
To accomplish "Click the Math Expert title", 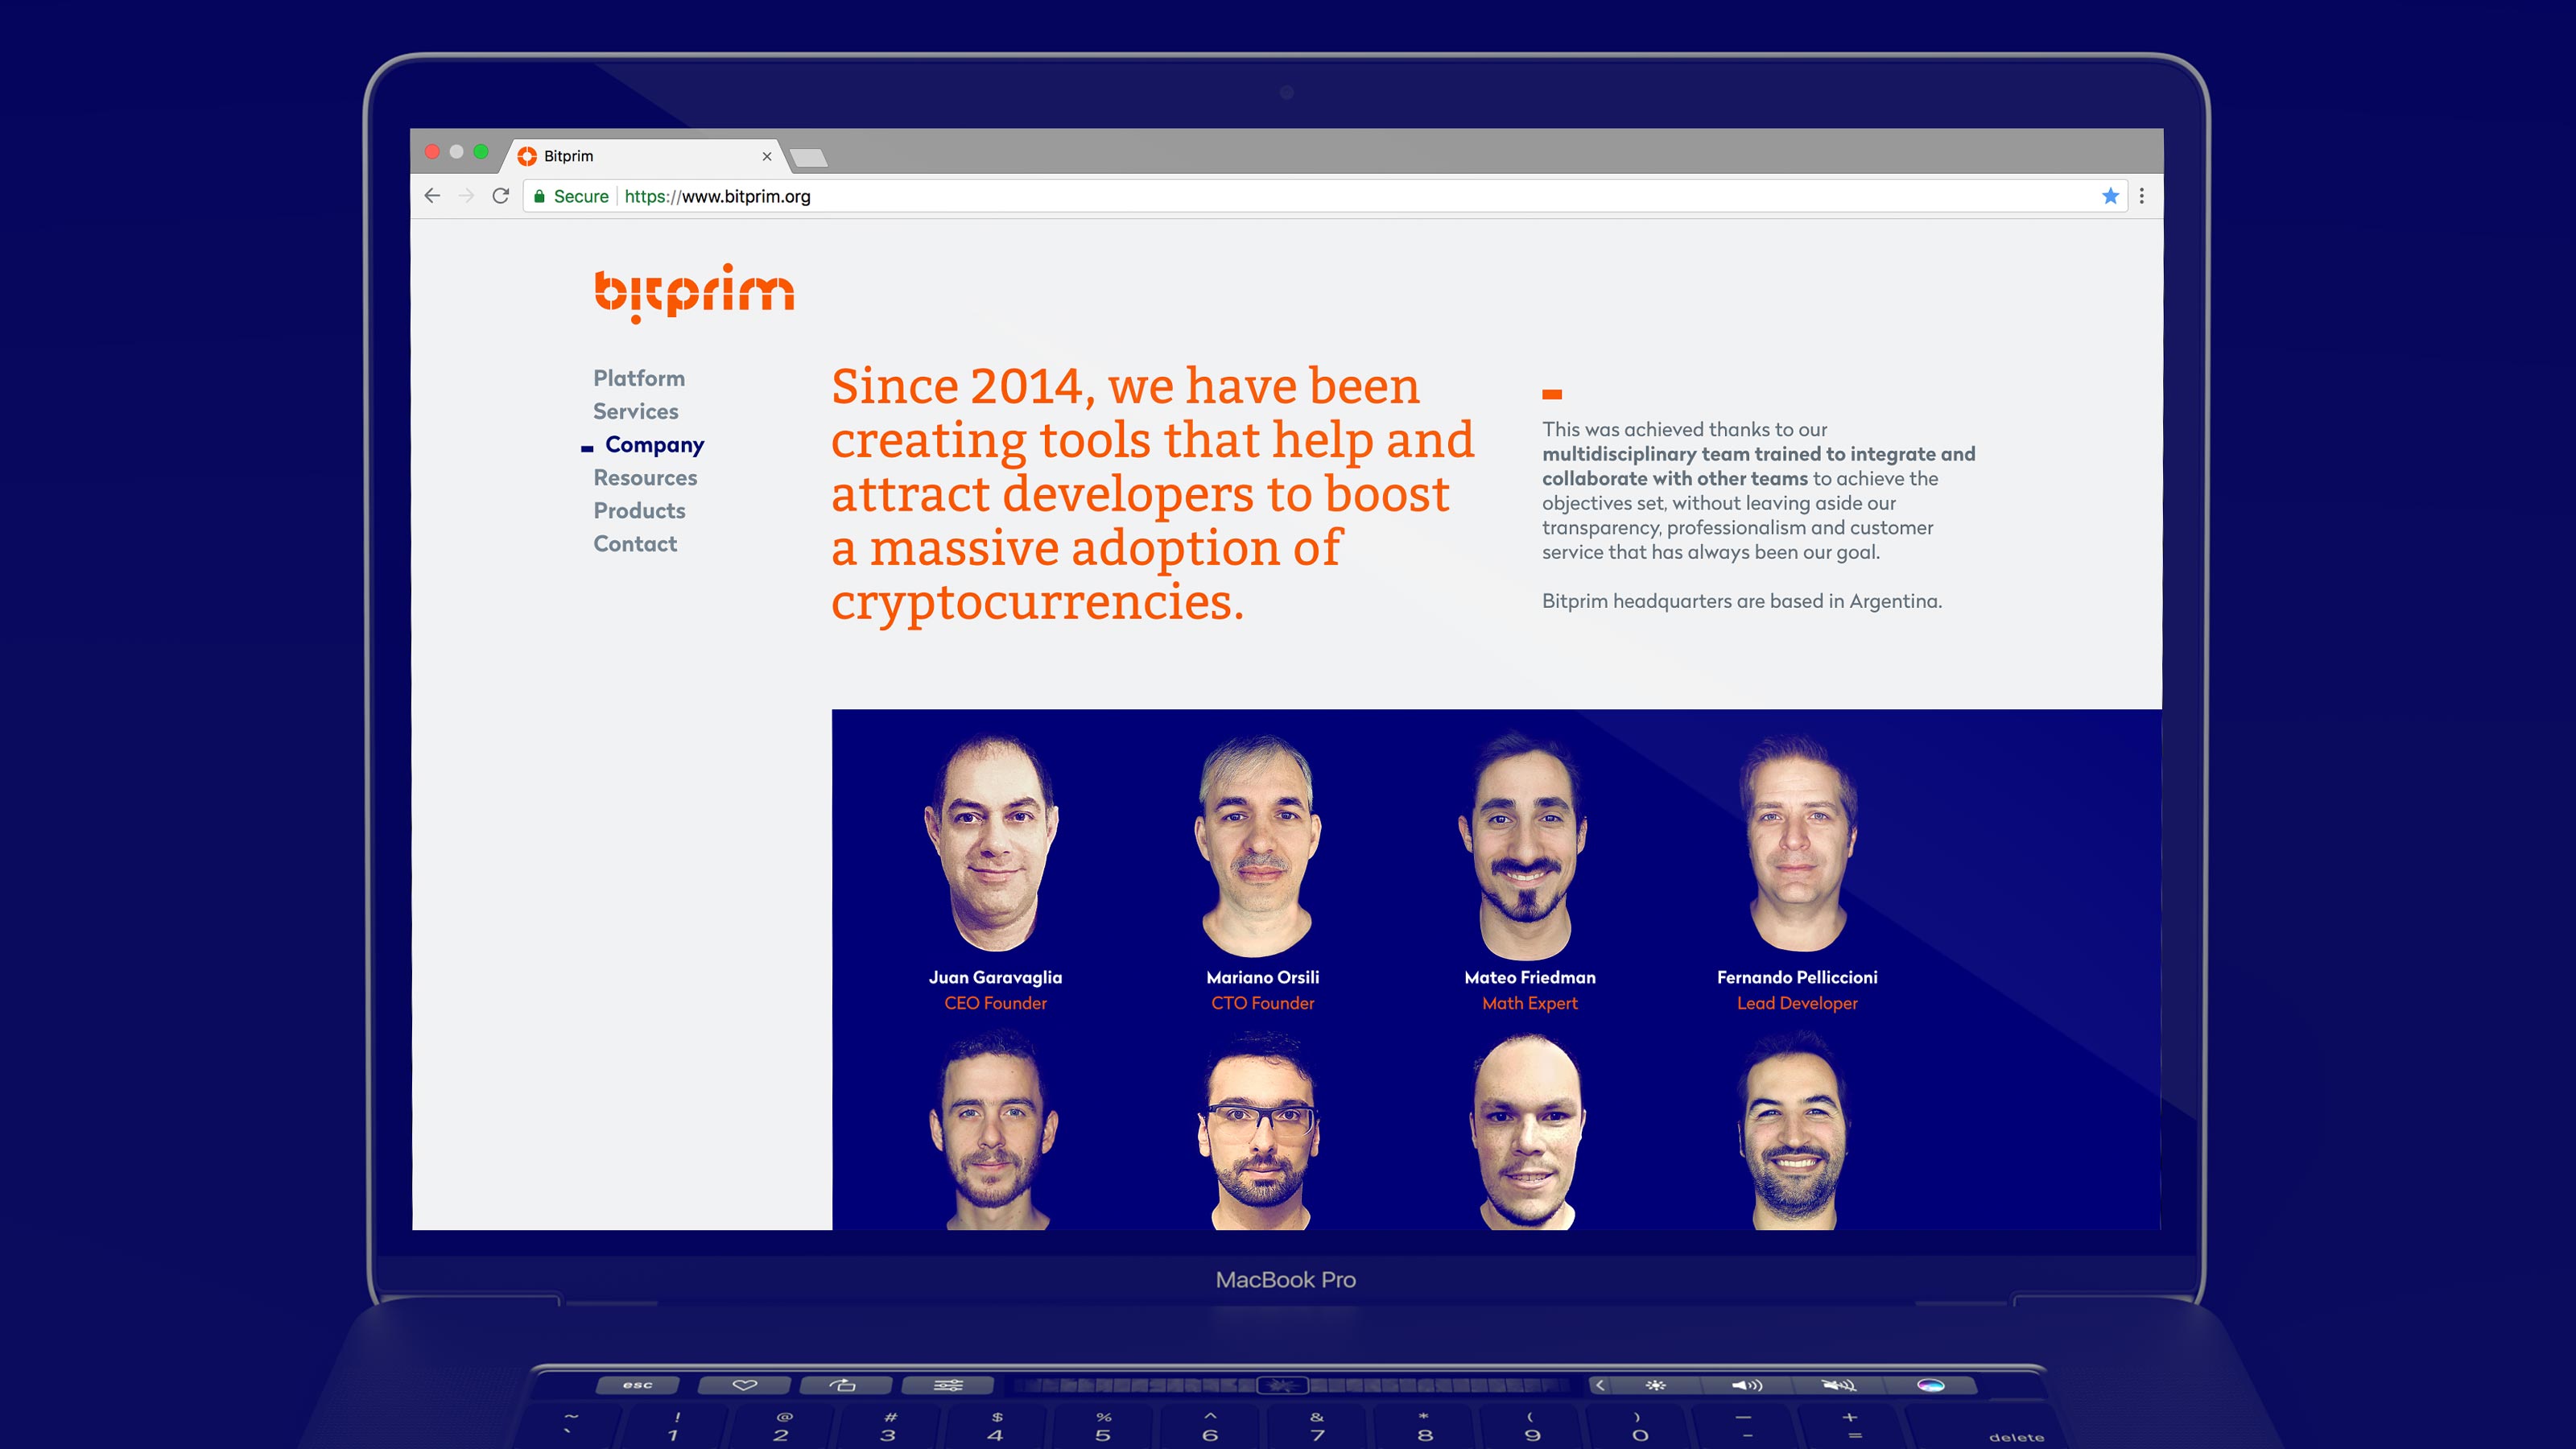I will 1529,1003.
